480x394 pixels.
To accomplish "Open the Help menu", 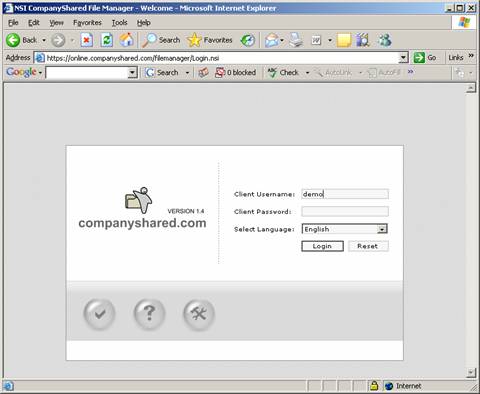I will tap(144, 23).
